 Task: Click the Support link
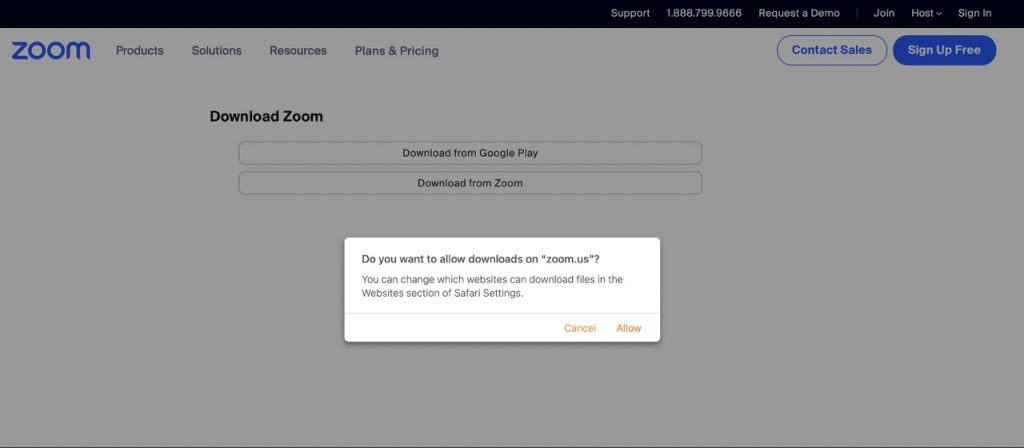click(x=630, y=13)
